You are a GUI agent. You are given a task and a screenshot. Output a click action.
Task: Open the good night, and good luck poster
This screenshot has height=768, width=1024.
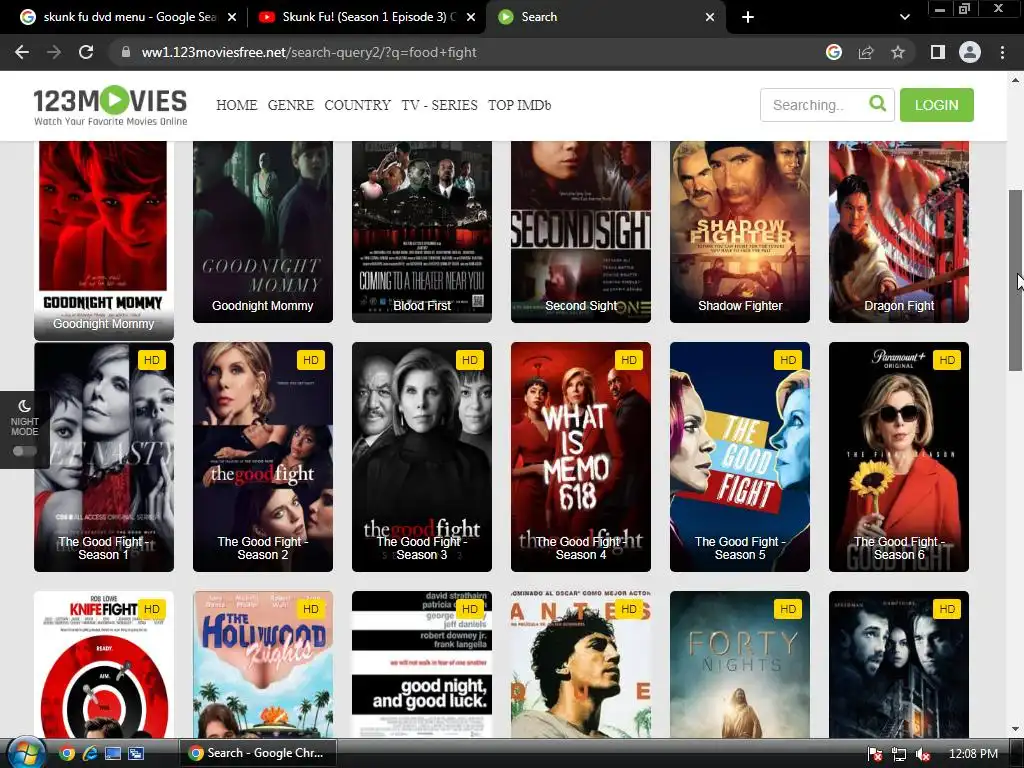click(422, 664)
